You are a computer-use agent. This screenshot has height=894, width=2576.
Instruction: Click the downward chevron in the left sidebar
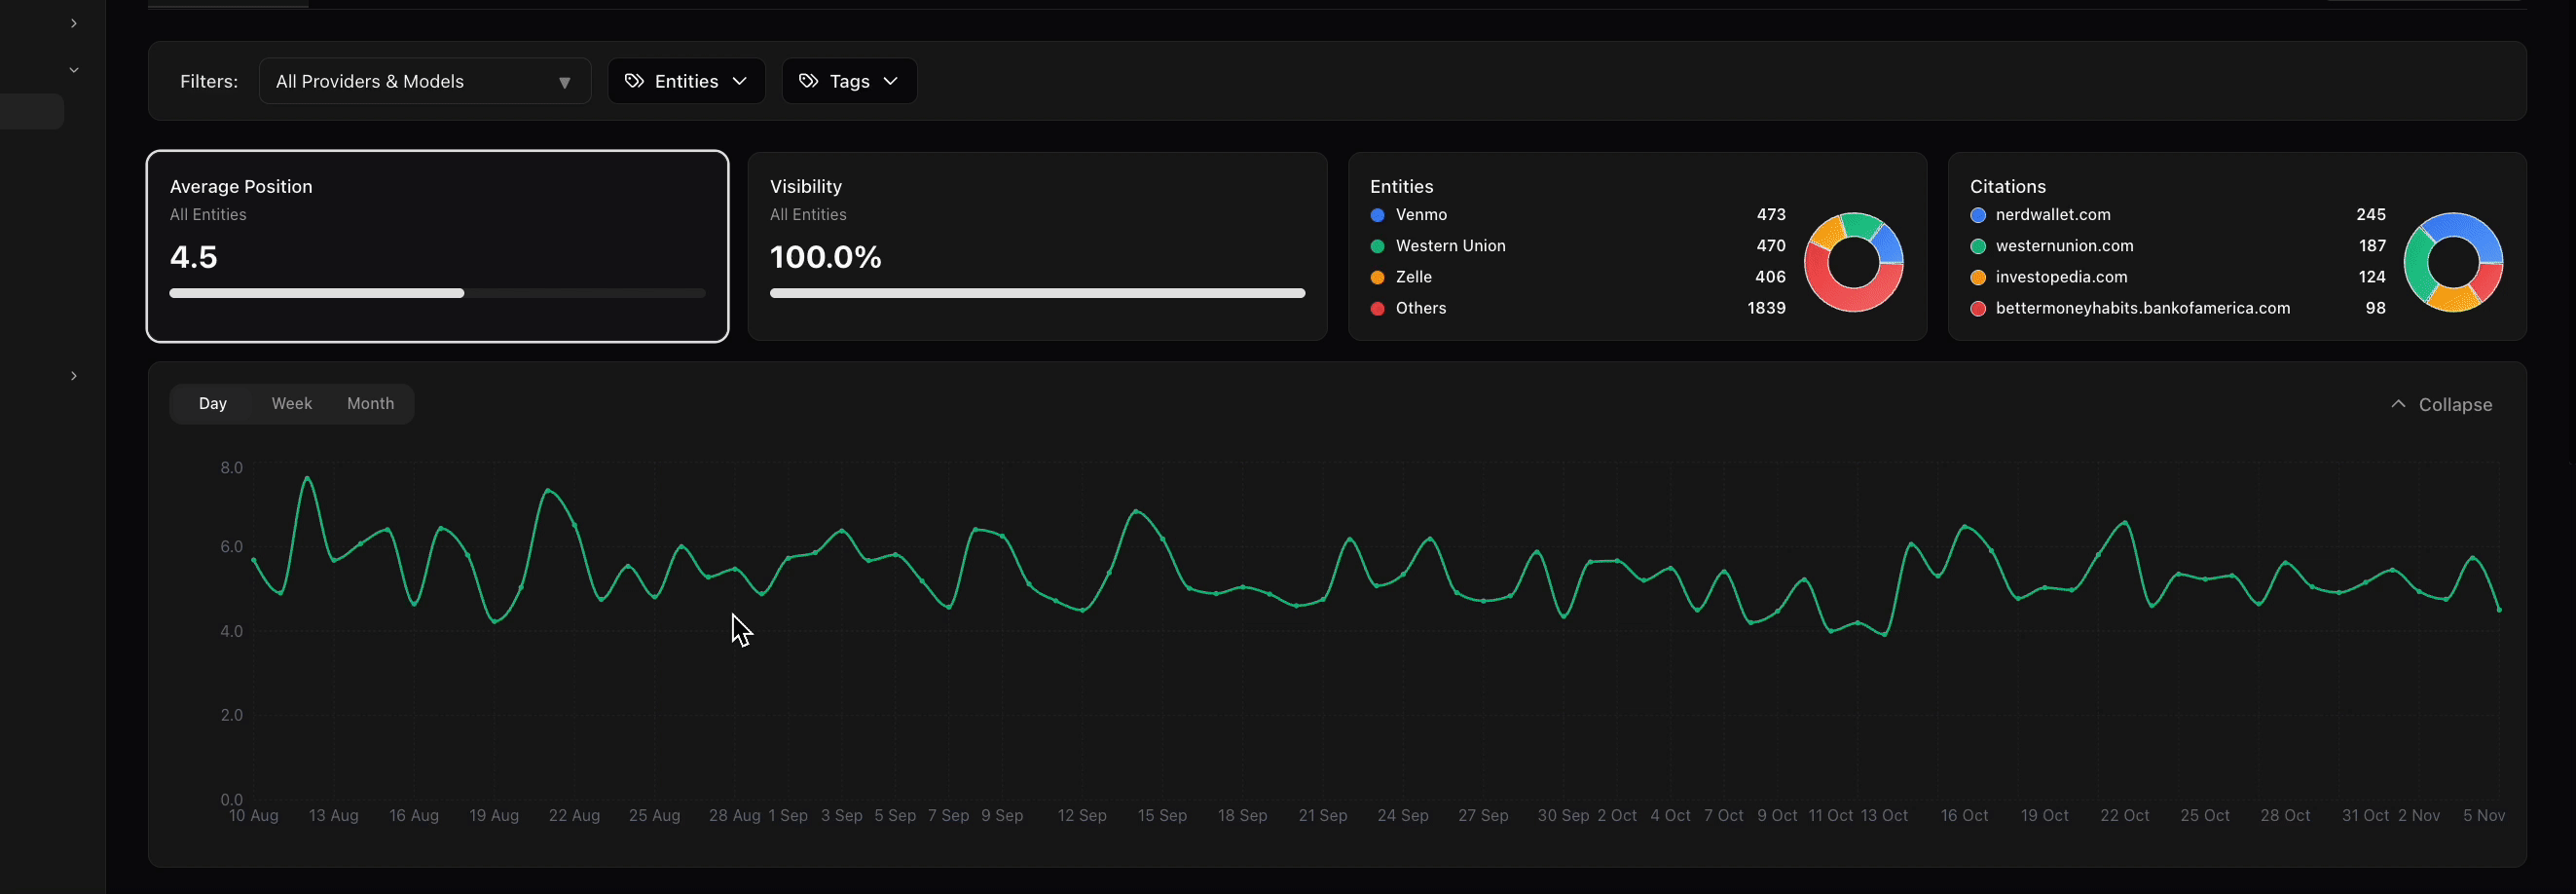click(75, 69)
